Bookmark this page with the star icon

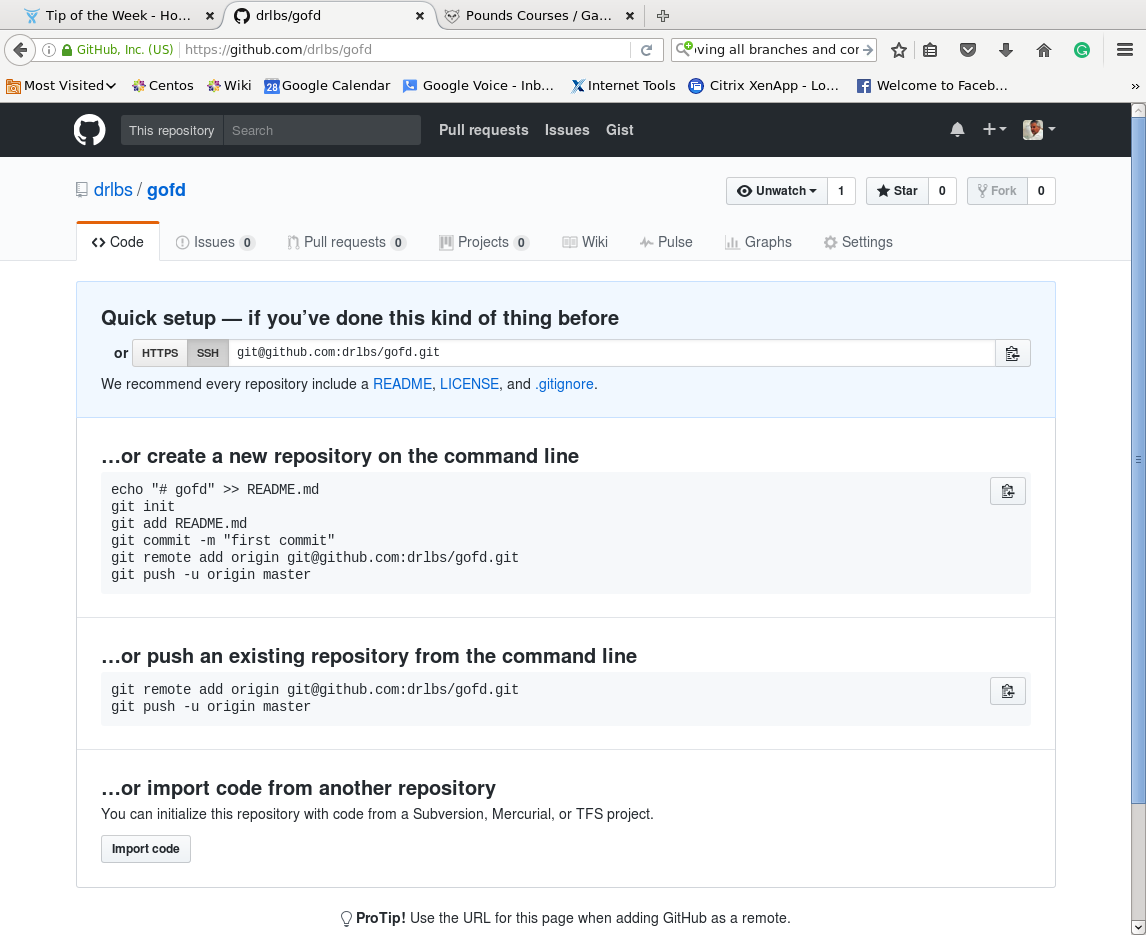(898, 50)
